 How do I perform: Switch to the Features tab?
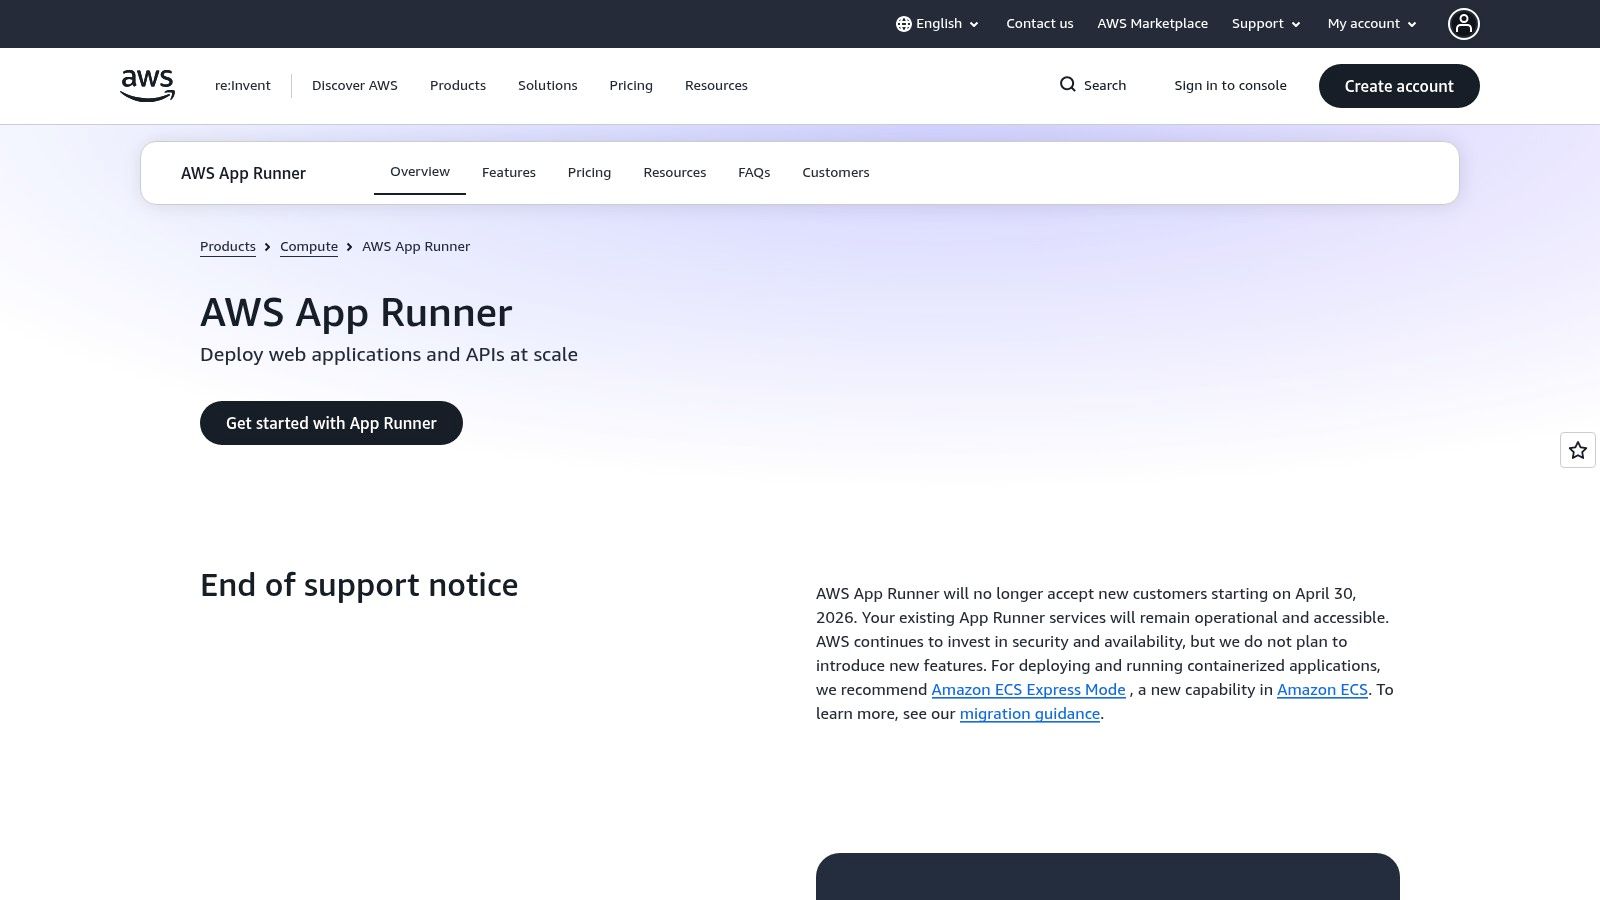pyautogui.click(x=509, y=173)
